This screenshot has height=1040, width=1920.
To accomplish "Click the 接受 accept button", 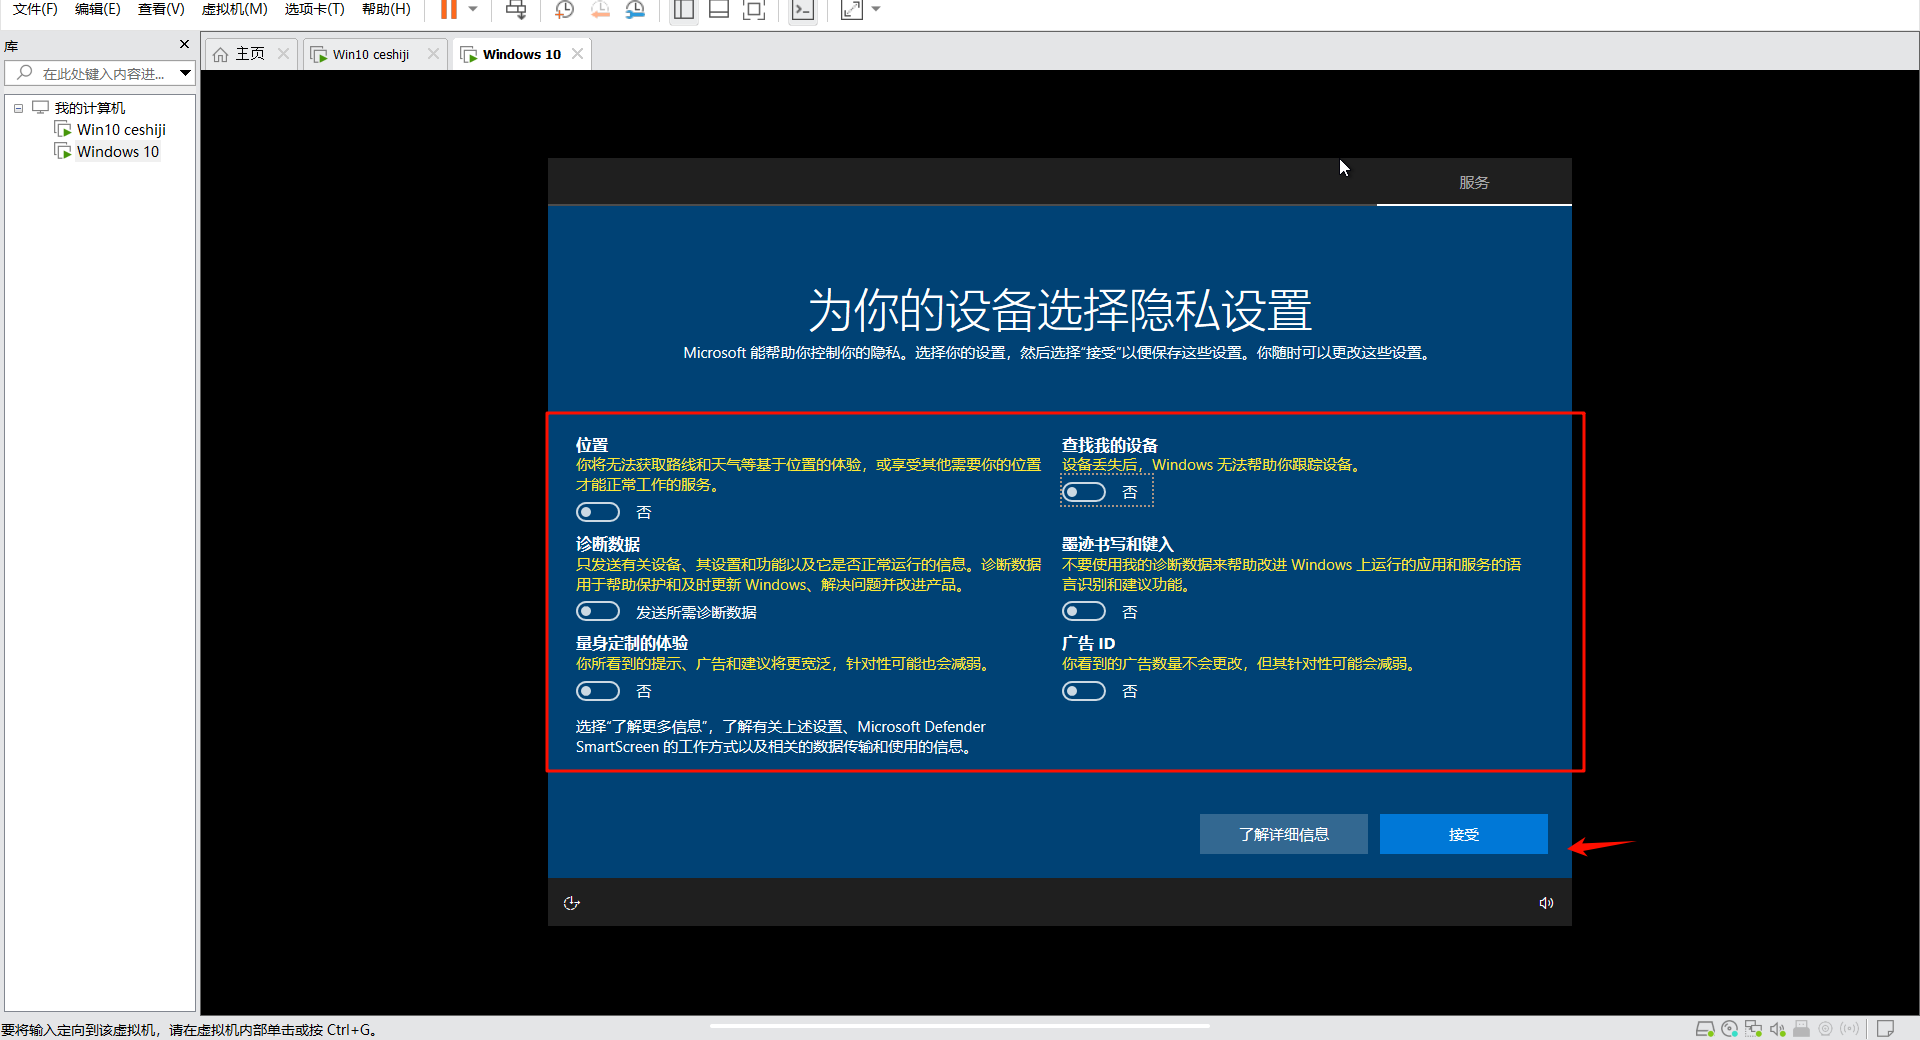I will pos(1463,834).
